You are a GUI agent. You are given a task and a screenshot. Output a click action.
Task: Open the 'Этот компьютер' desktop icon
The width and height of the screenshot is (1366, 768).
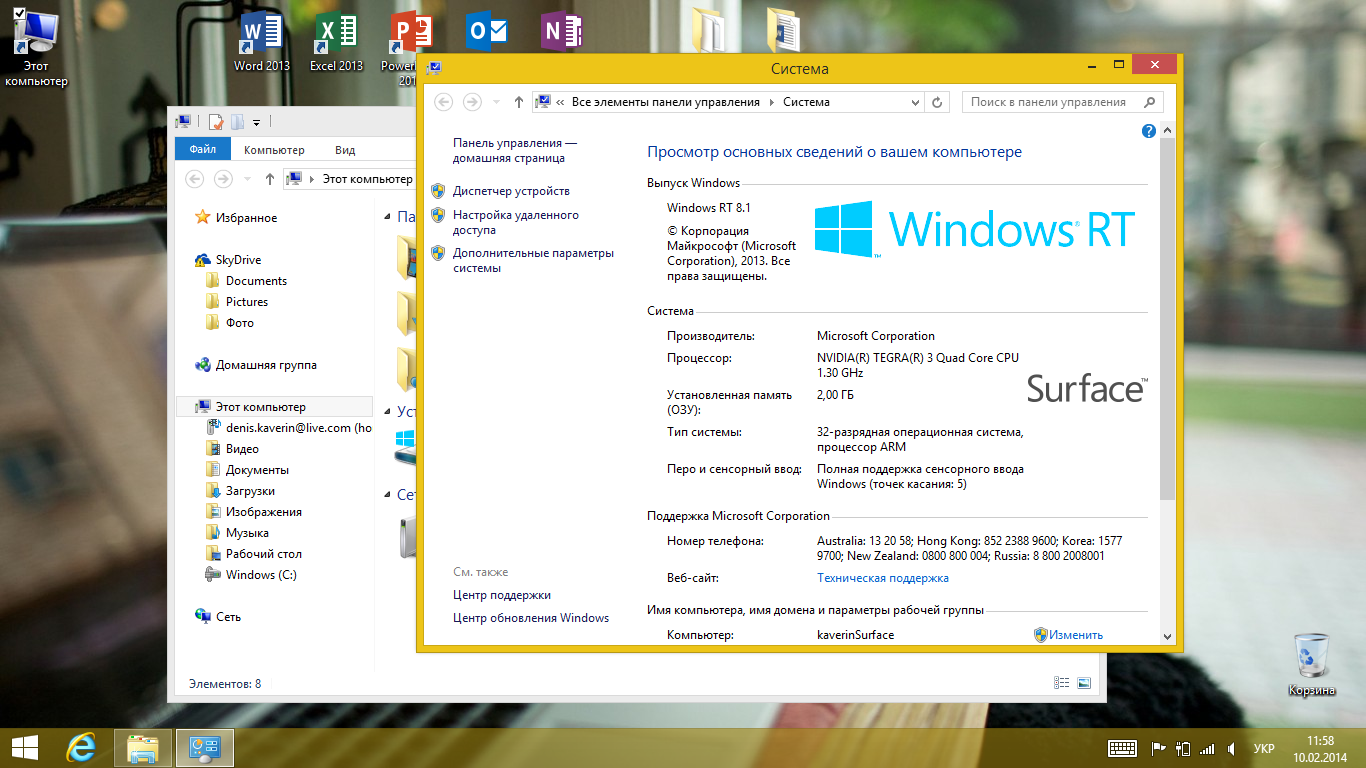(x=36, y=48)
